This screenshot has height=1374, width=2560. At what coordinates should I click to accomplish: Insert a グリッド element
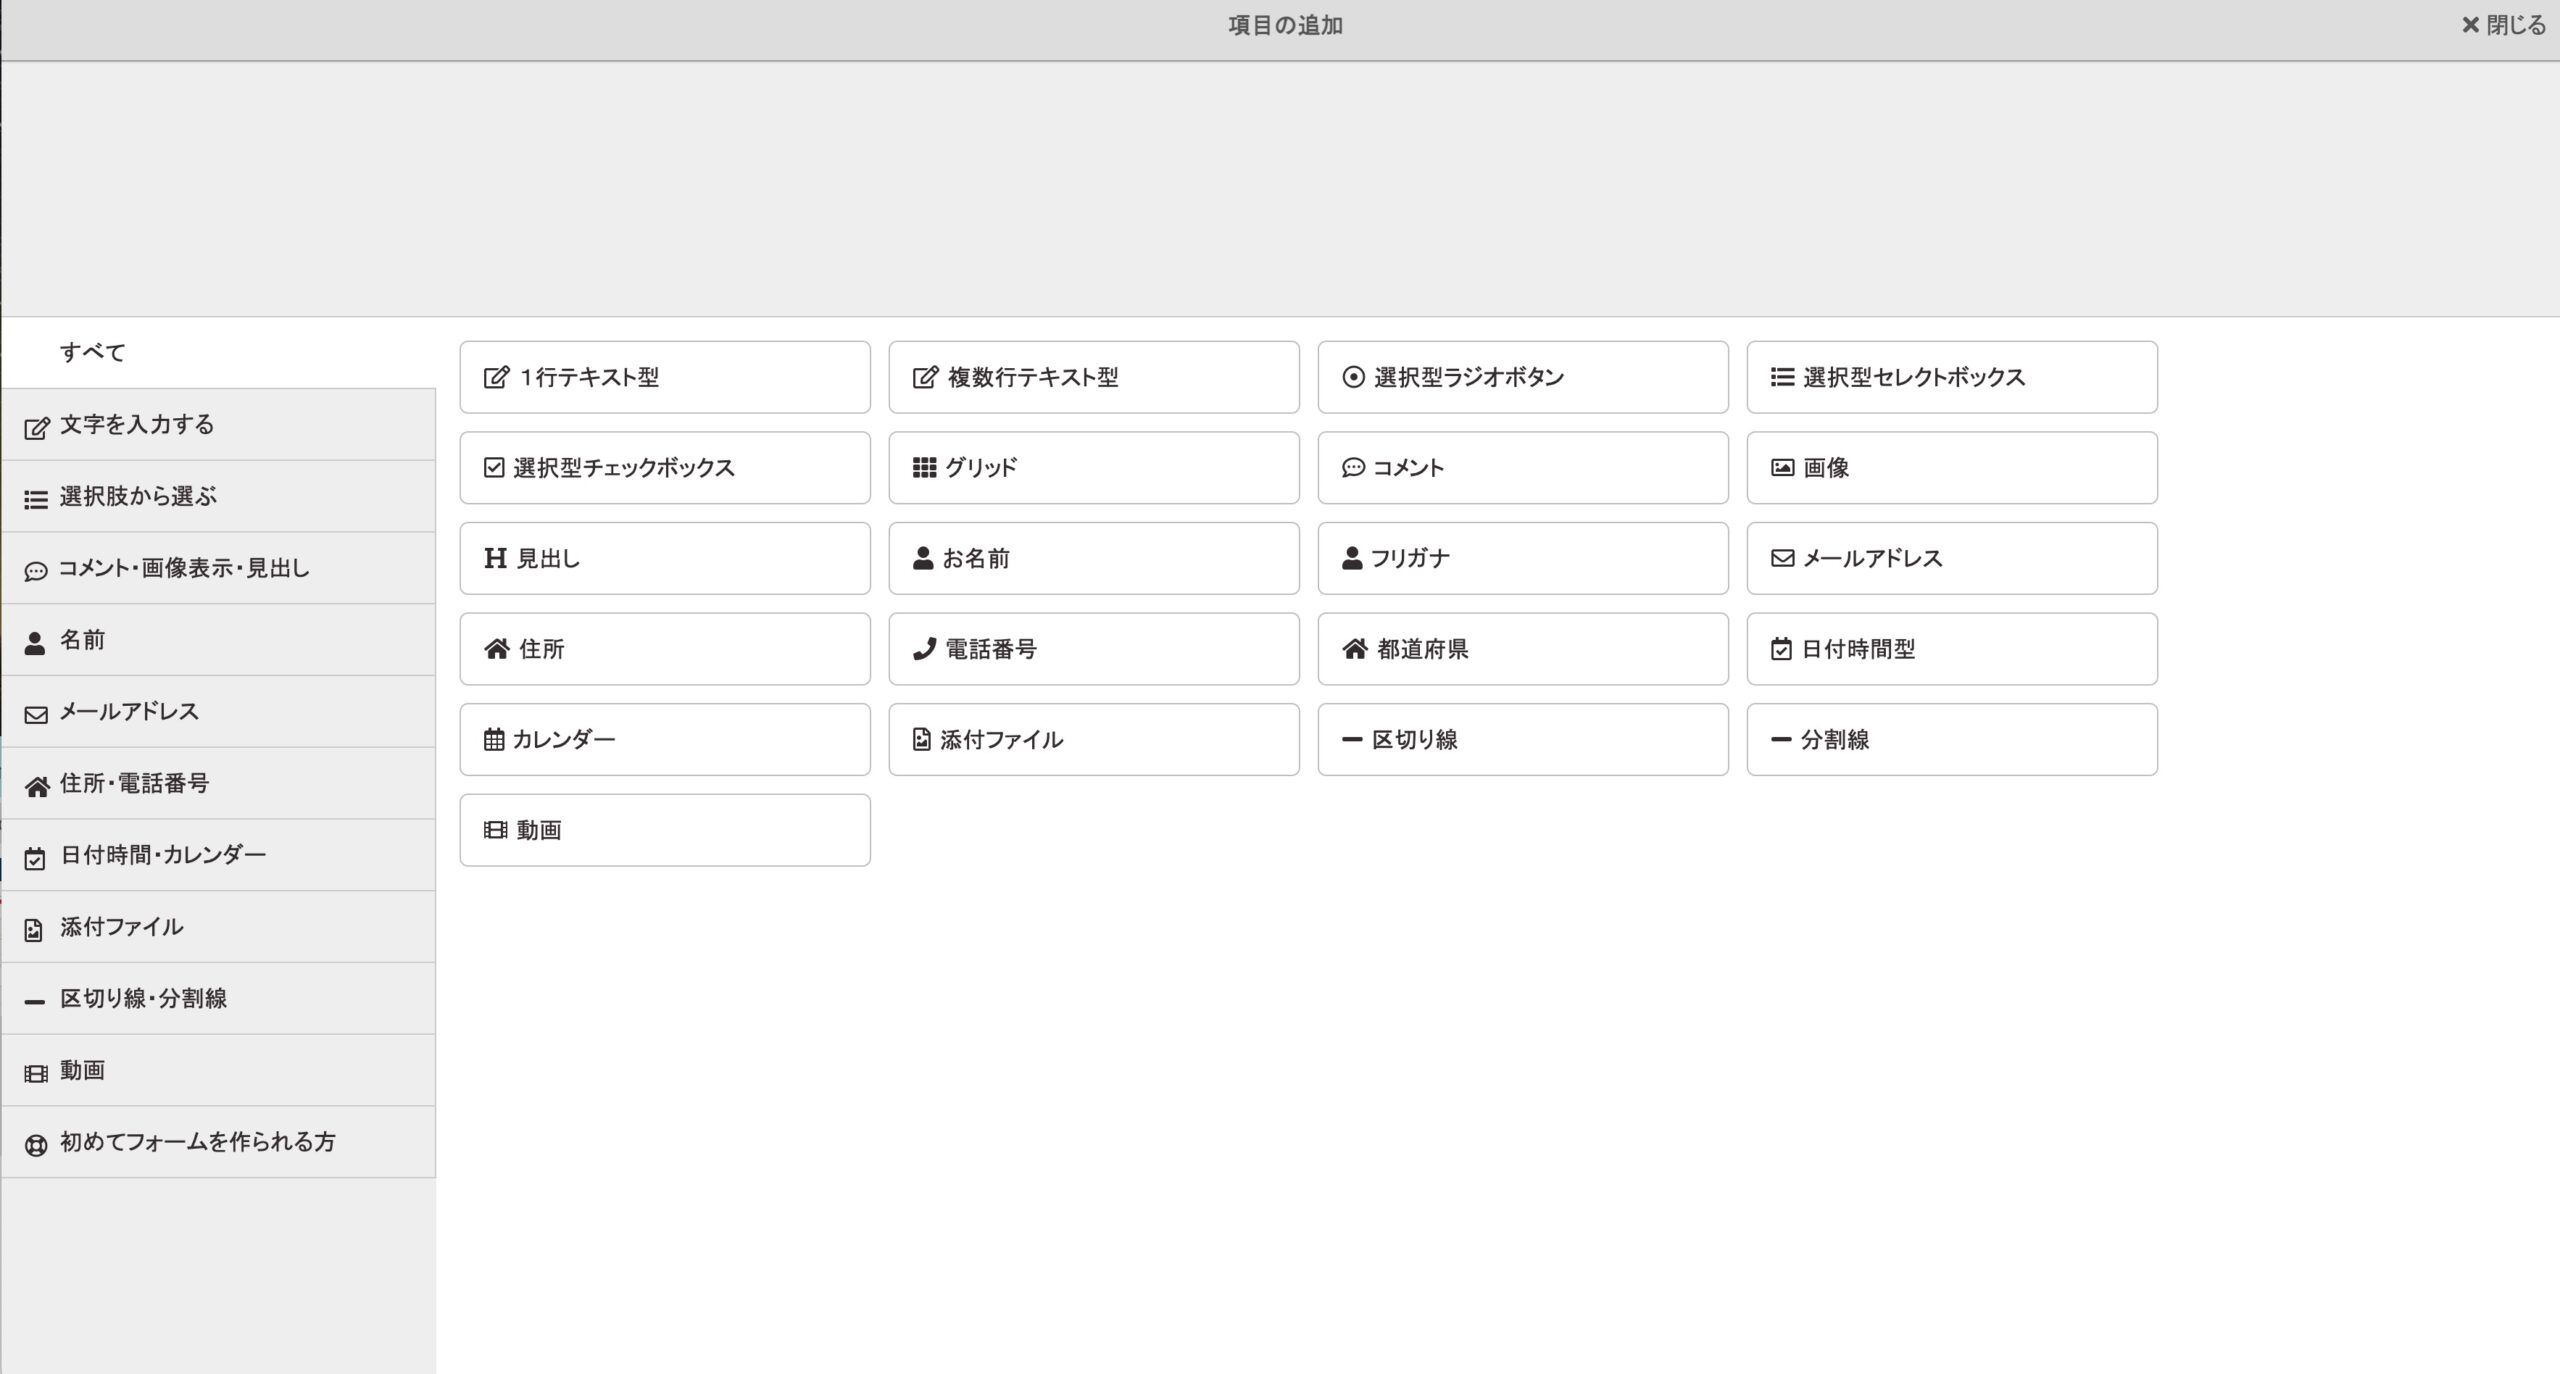1093,467
